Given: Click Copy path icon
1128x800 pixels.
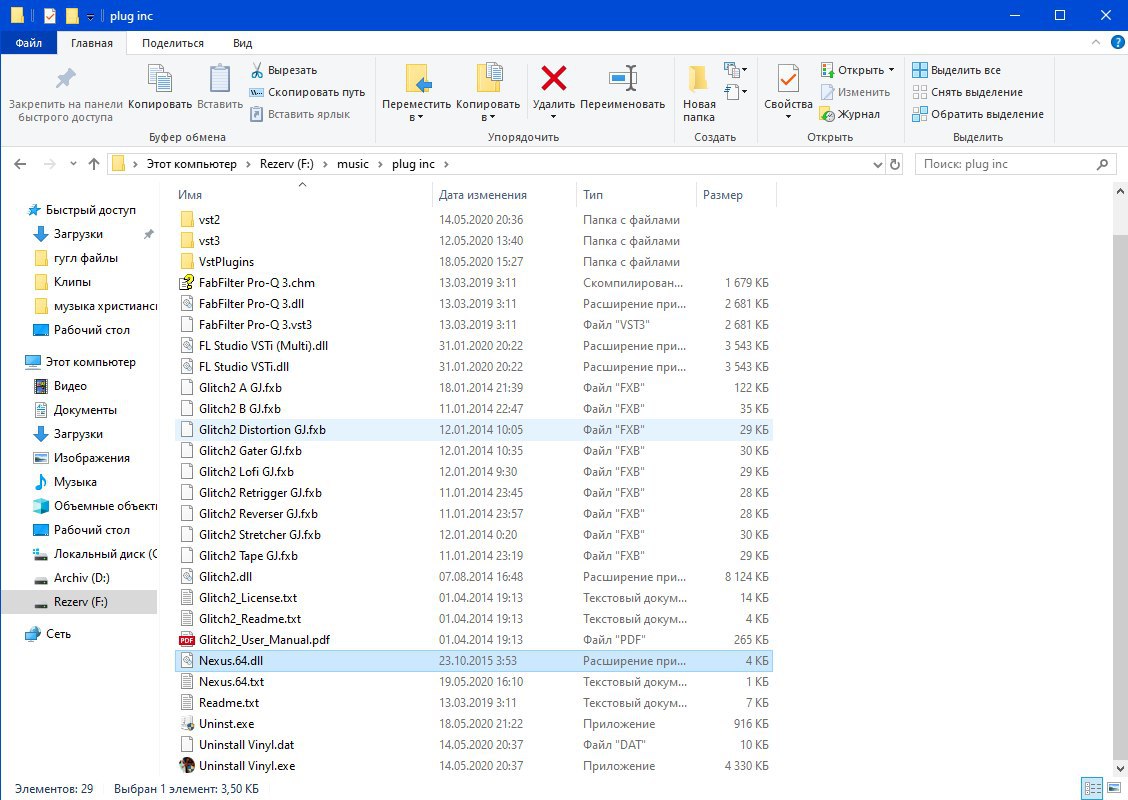Looking at the screenshot, I should 256,92.
